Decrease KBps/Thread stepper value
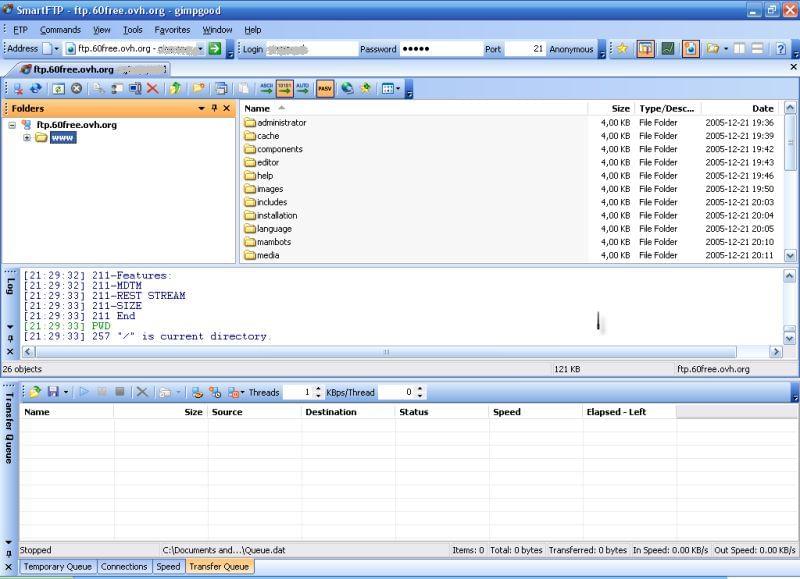This screenshot has height=579, width=800. [x=420, y=395]
